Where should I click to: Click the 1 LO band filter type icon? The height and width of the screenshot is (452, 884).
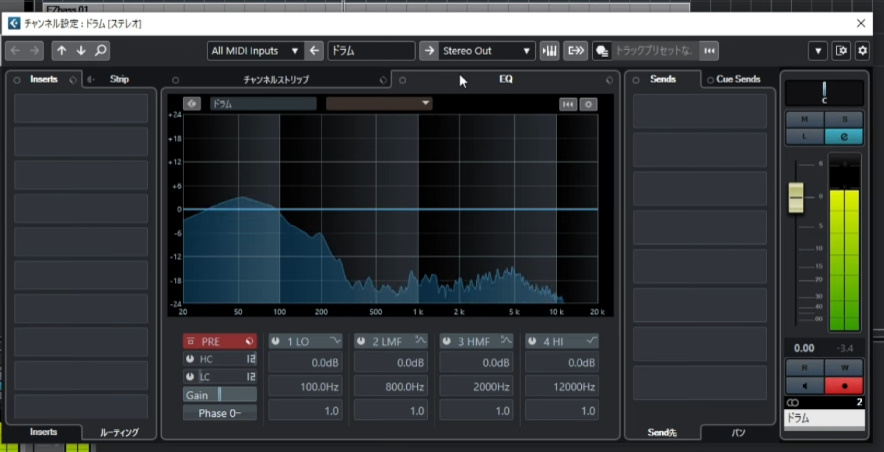point(334,341)
